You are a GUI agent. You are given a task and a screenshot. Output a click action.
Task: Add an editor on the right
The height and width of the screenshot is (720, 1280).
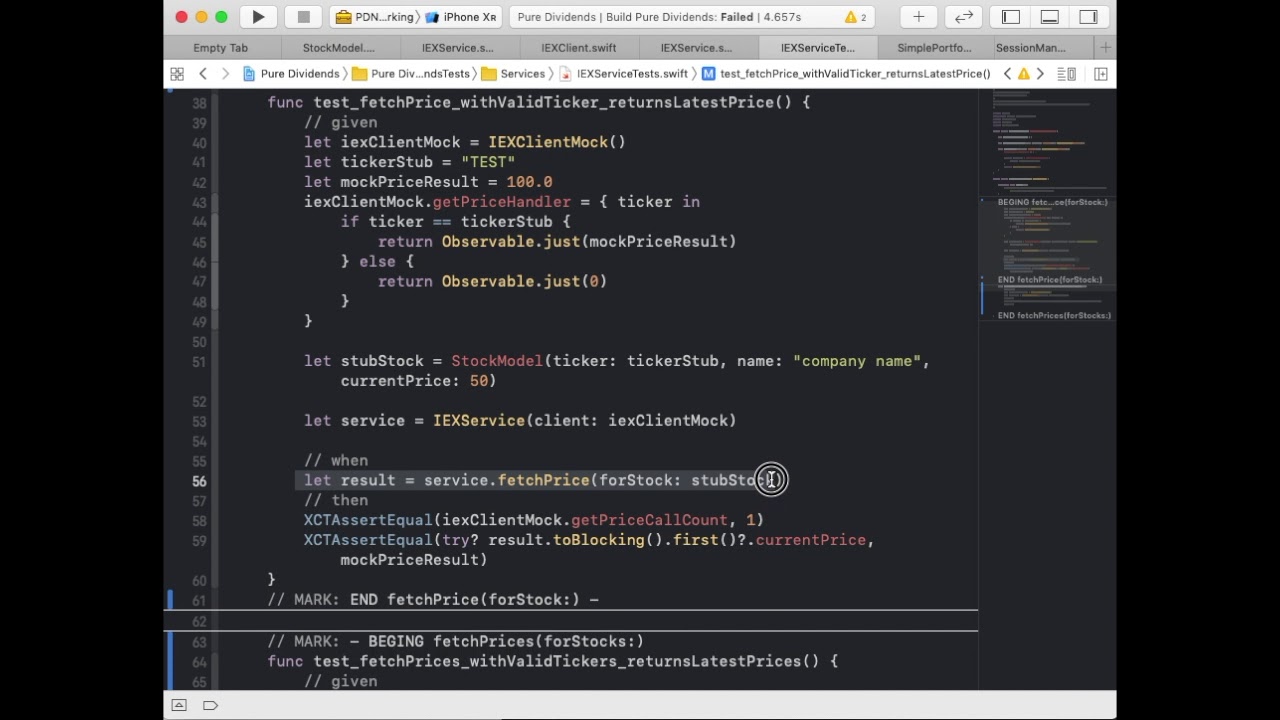[x=1100, y=74]
